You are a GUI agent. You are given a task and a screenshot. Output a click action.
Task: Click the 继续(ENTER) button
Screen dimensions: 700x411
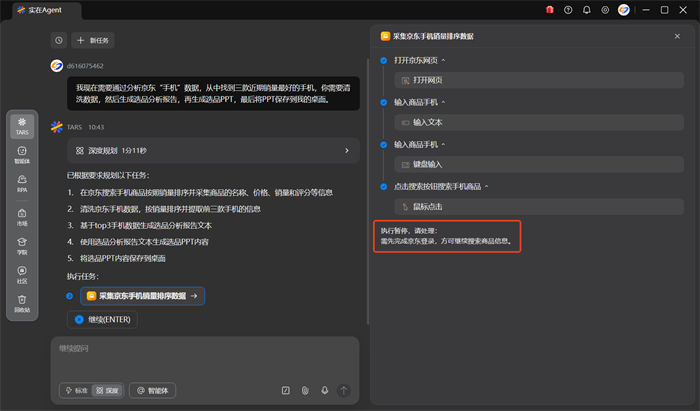(99, 319)
